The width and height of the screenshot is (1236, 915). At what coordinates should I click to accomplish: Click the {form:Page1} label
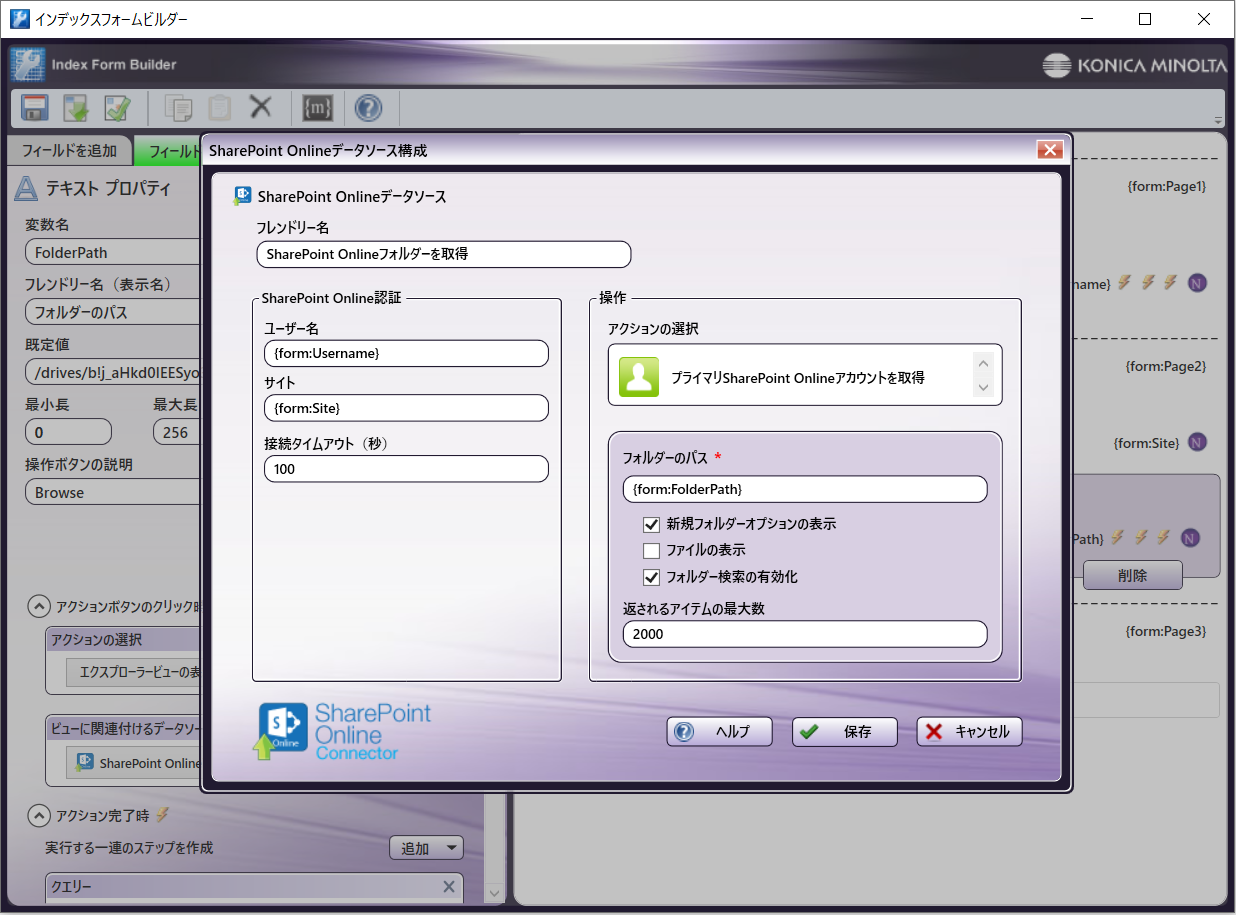[1166, 186]
